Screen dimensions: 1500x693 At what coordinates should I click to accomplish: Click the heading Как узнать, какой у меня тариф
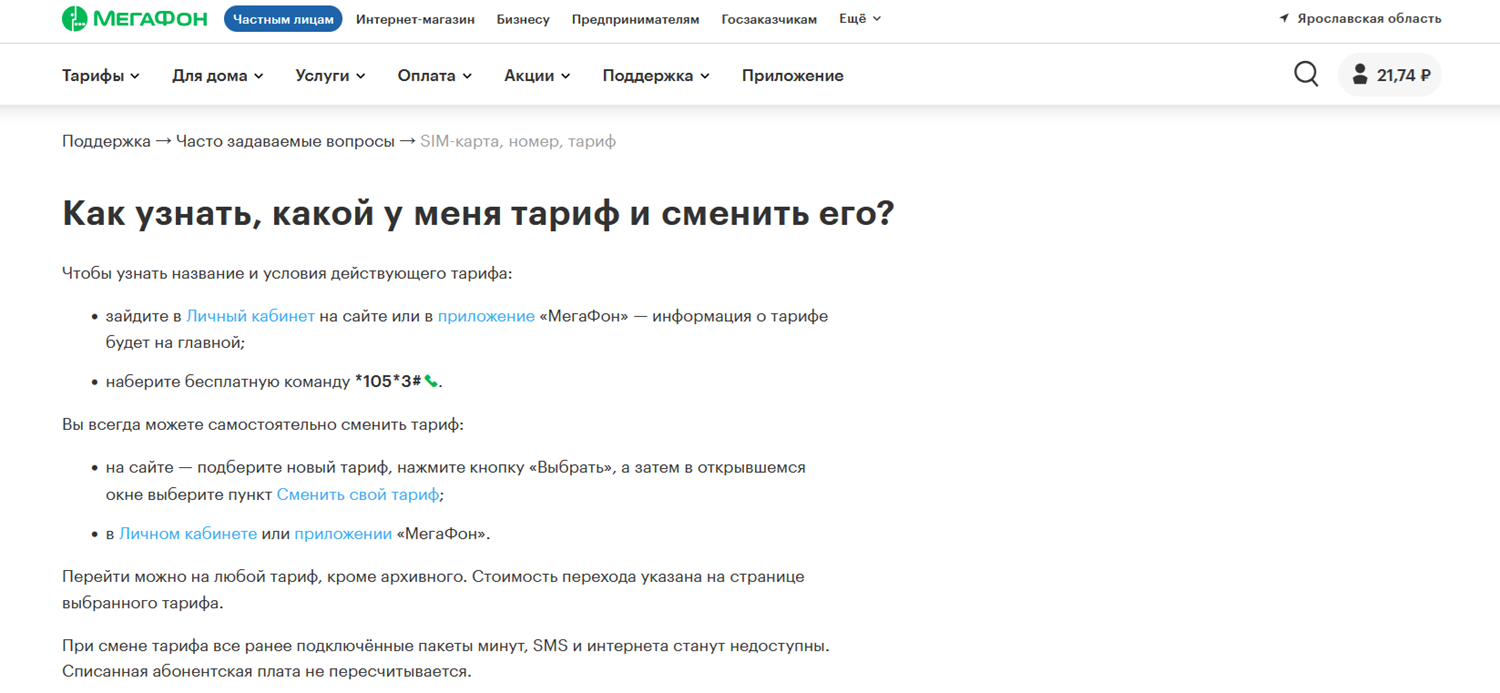point(478,215)
